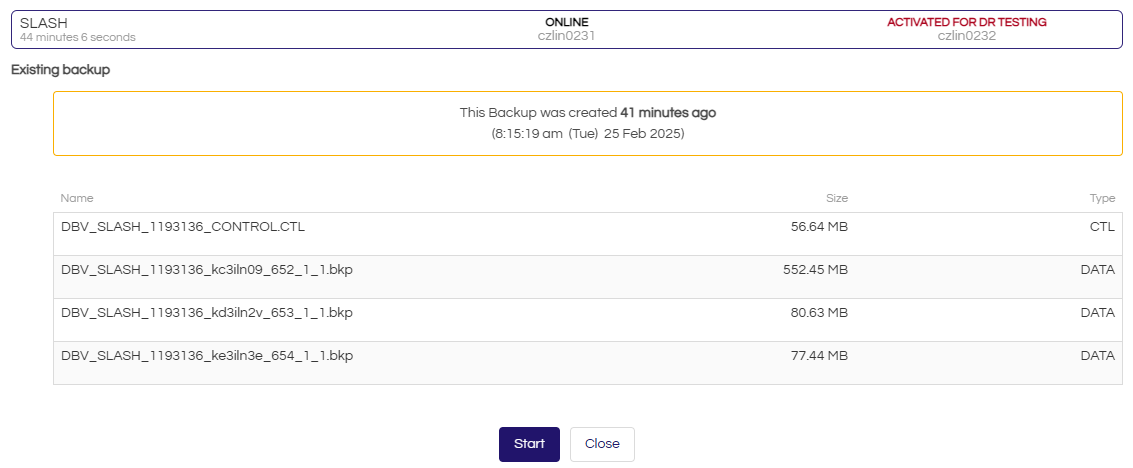Click the Name column header
The width and height of the screenshot is (1133, 468).
point(77,199)
